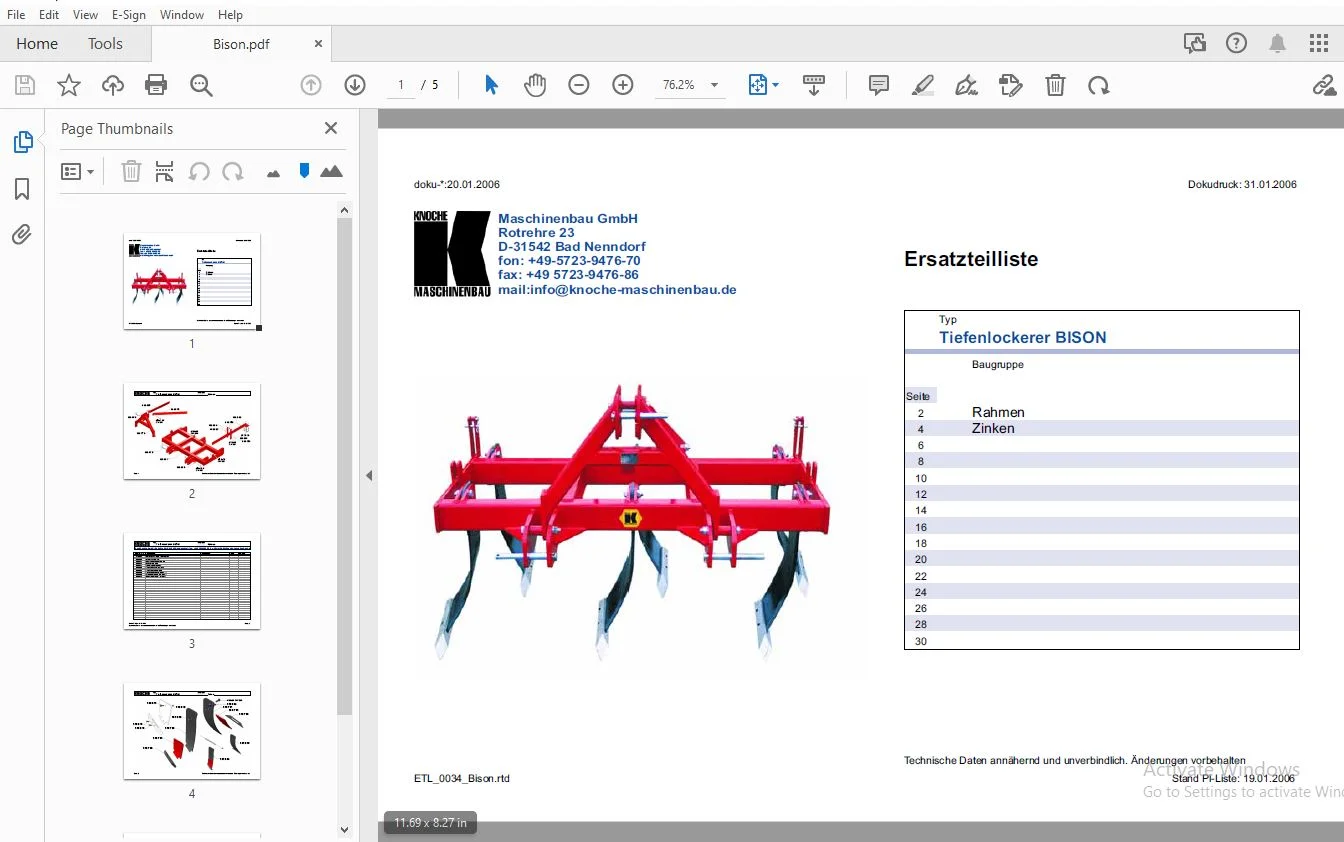Open the Help question mark icon
The image size is (1344, 842).
coord(1237,43)
